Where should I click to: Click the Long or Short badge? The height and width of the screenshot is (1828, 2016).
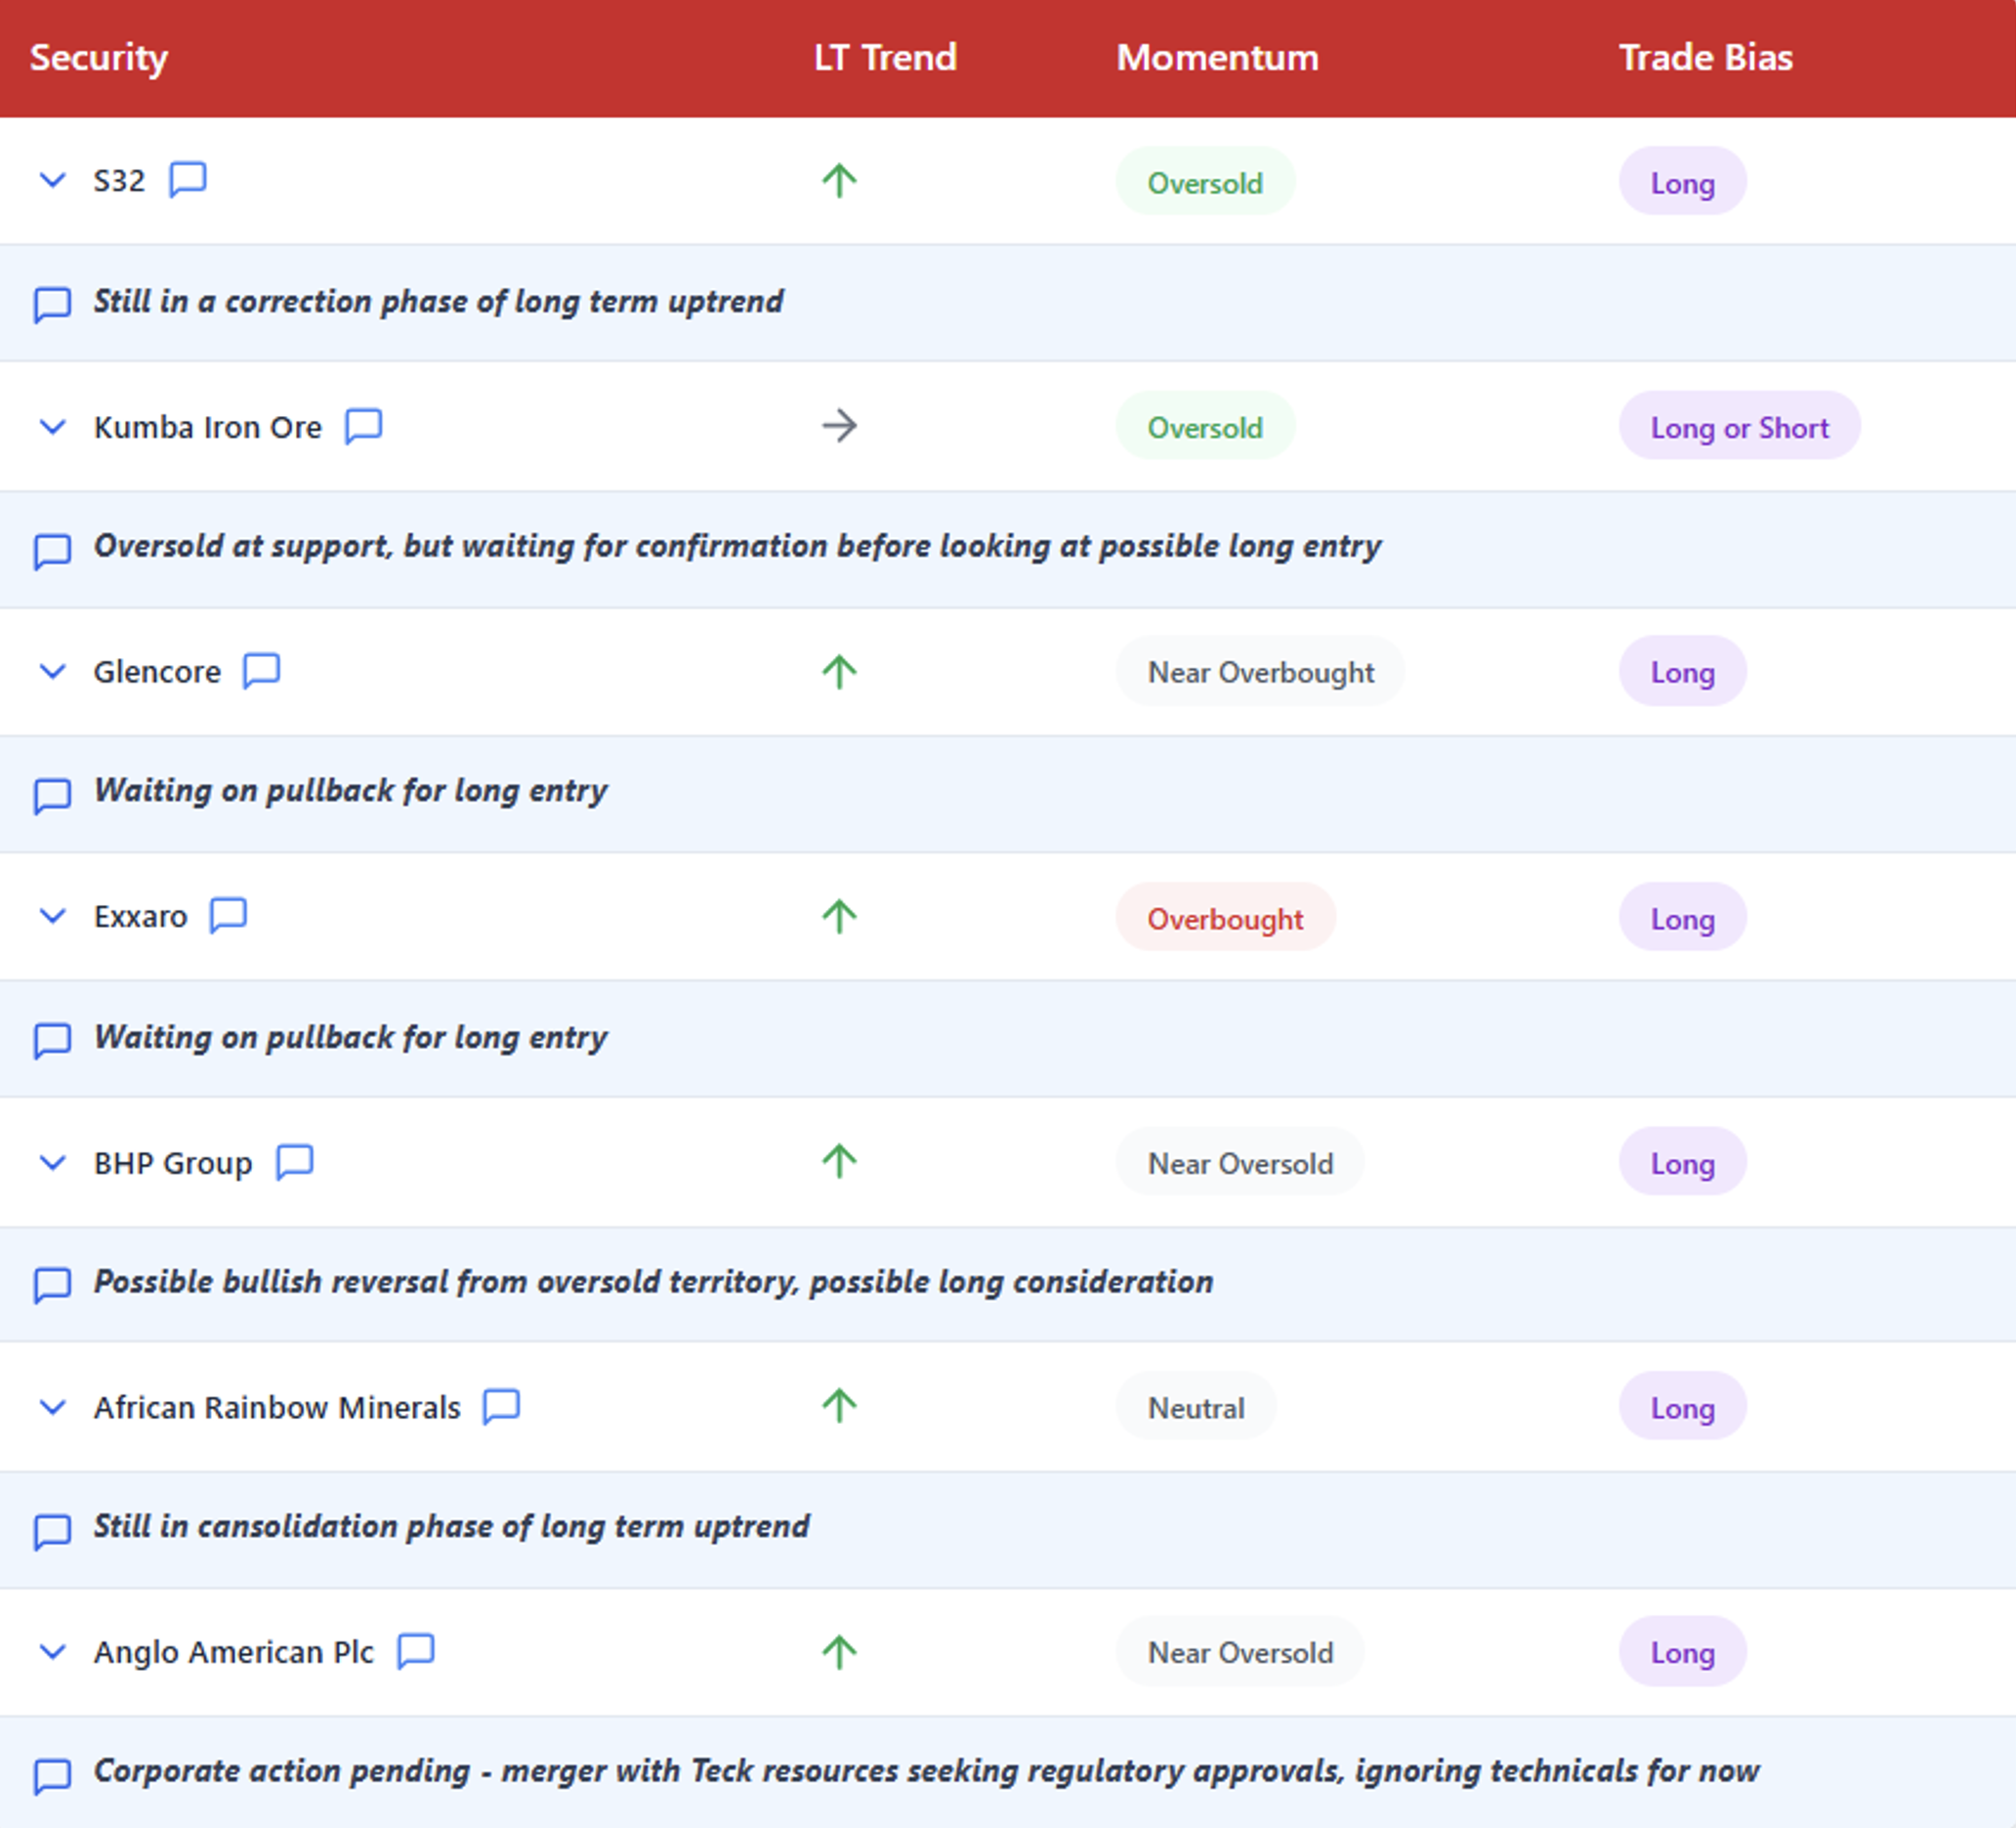[1739, 427]
